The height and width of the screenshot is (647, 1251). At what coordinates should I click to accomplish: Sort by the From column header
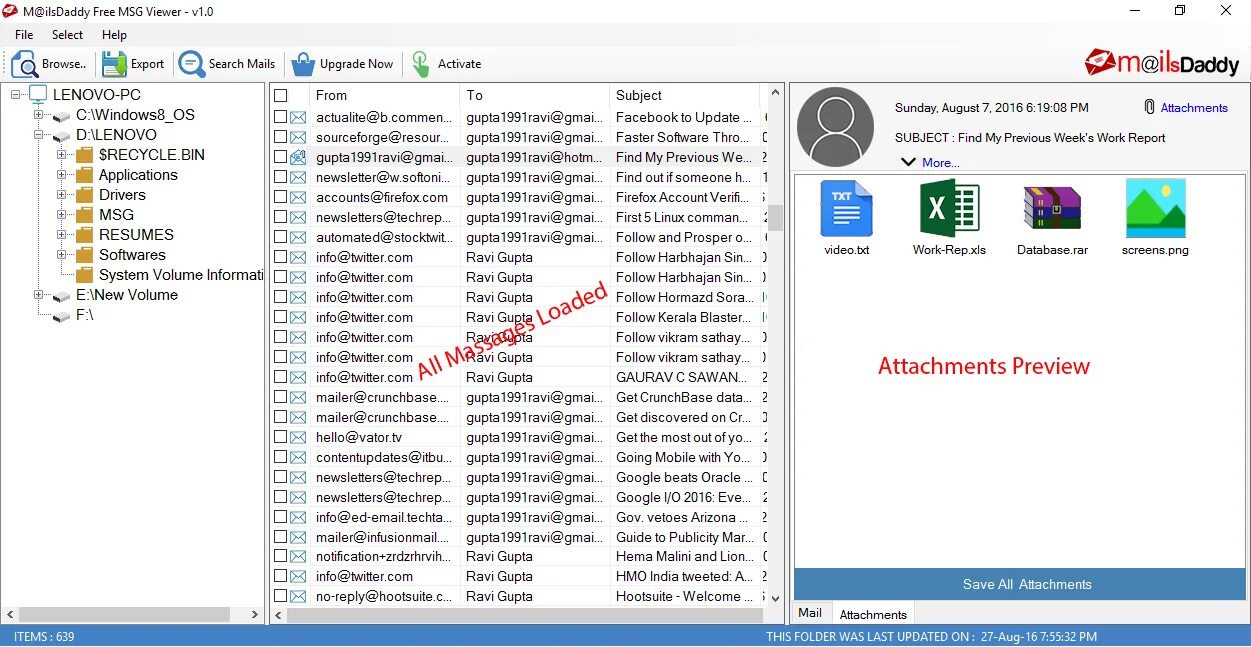click(384, 95)
